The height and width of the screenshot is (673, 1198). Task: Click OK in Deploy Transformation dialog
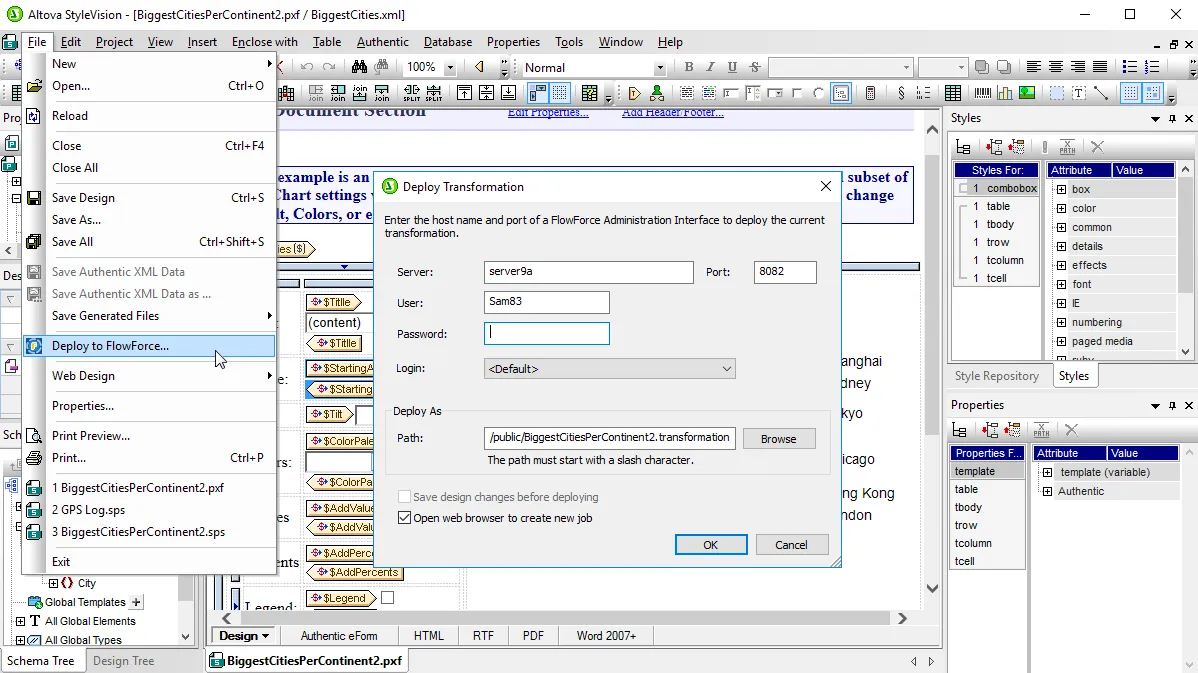tap(711, 545)
